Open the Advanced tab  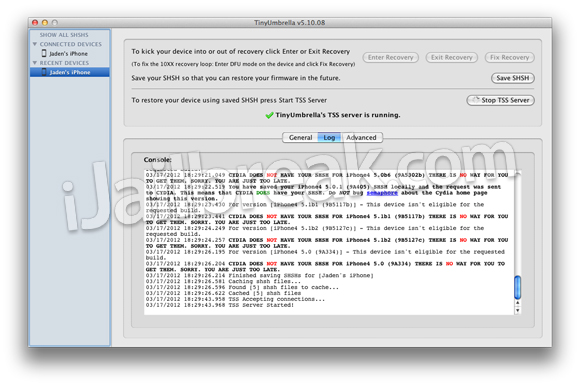tap(361, 138)
